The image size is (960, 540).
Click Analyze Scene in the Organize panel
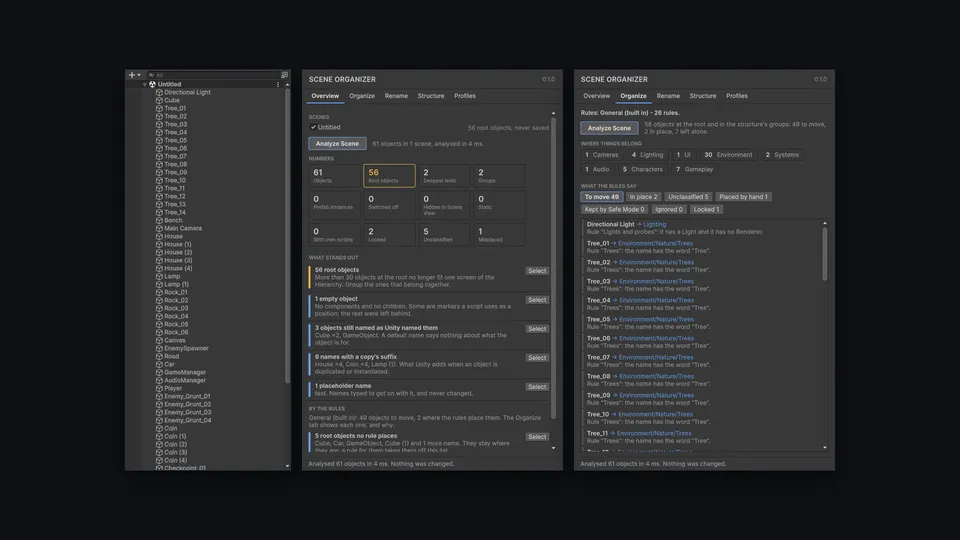[609, 128]
